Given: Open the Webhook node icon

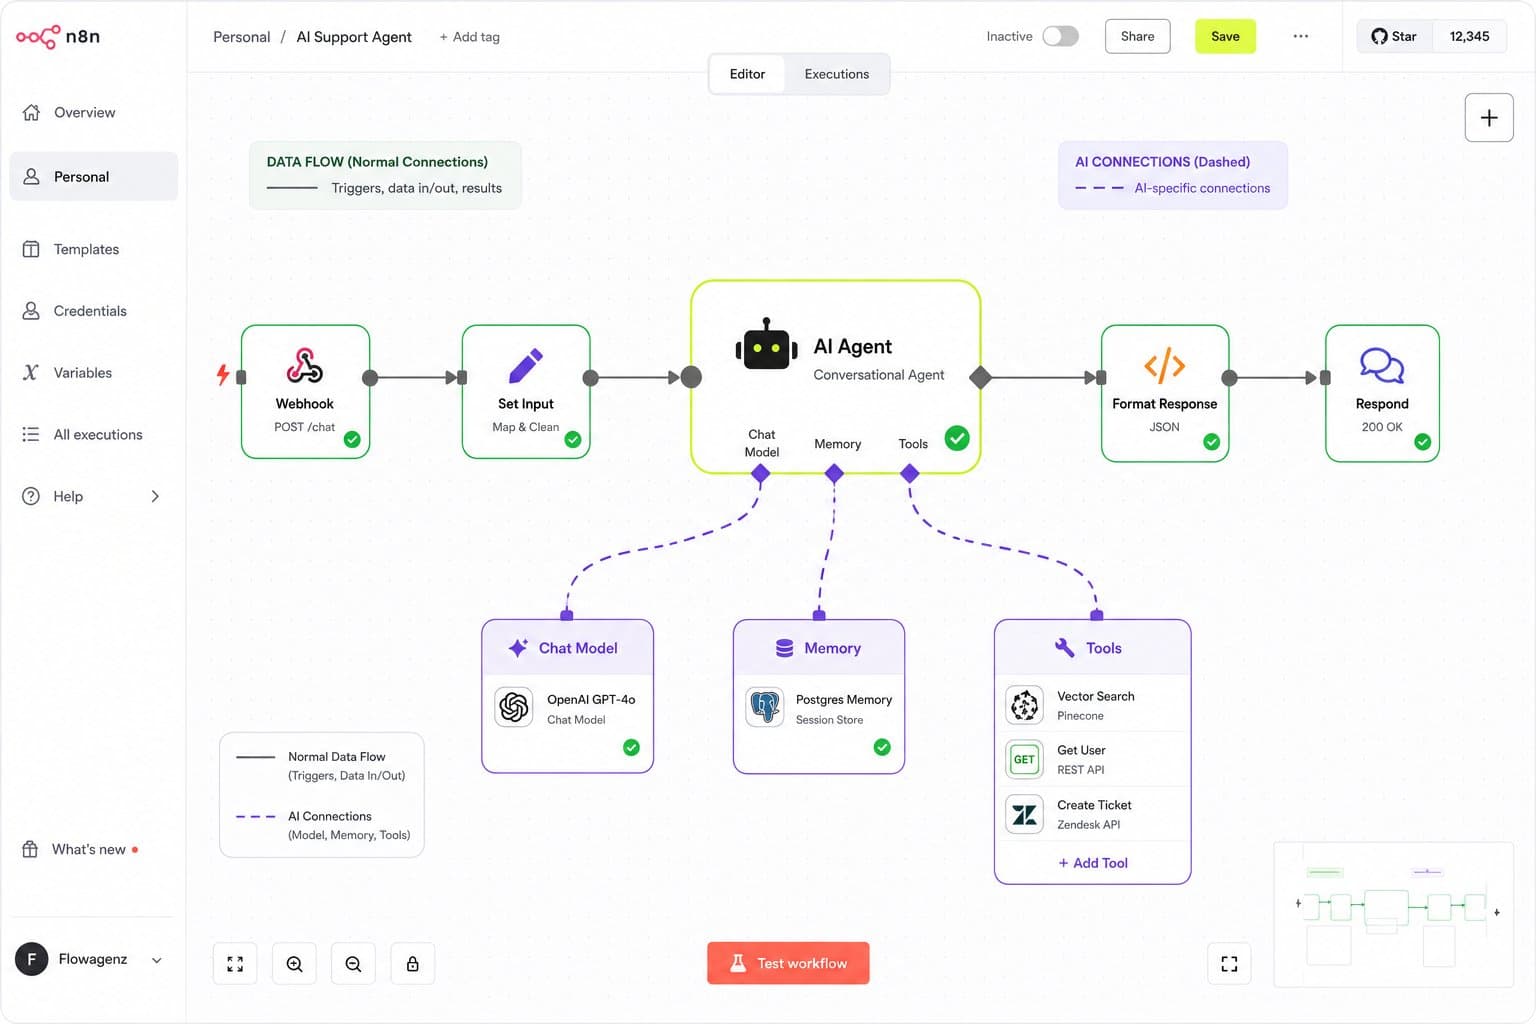Looking at the screenshot, I should (x=305, y=366).
